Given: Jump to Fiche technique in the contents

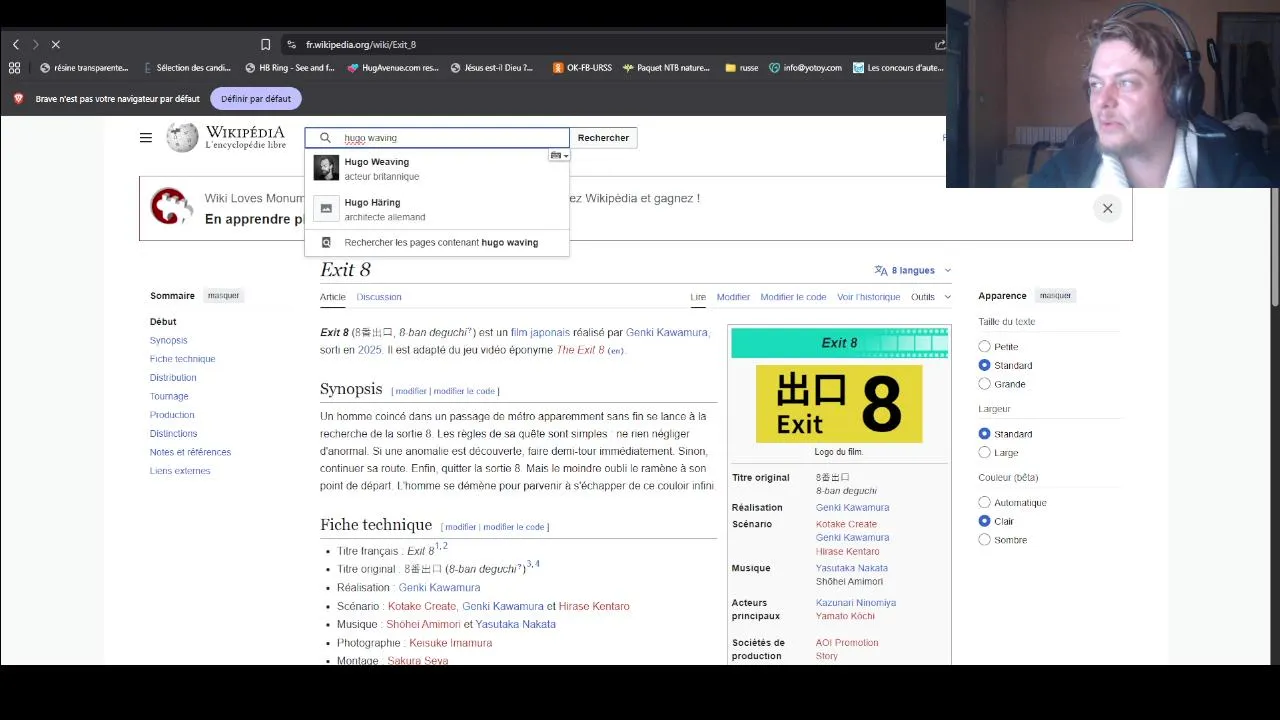Looking at the screenshot, I should pos(182,359).
